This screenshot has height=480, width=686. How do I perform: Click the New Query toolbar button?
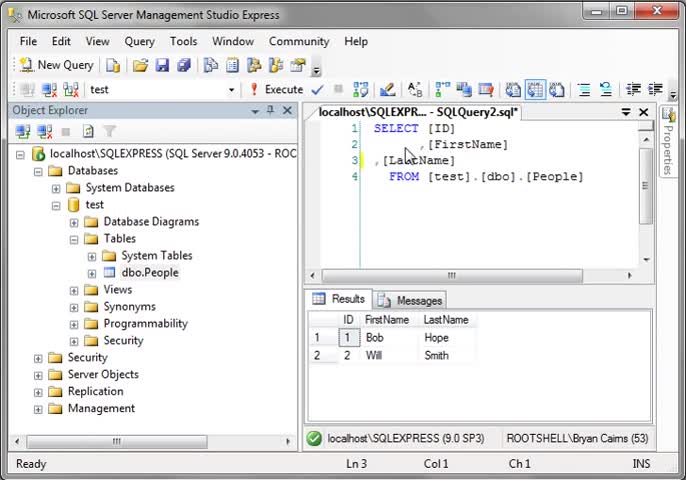click(x=56, y=65)
